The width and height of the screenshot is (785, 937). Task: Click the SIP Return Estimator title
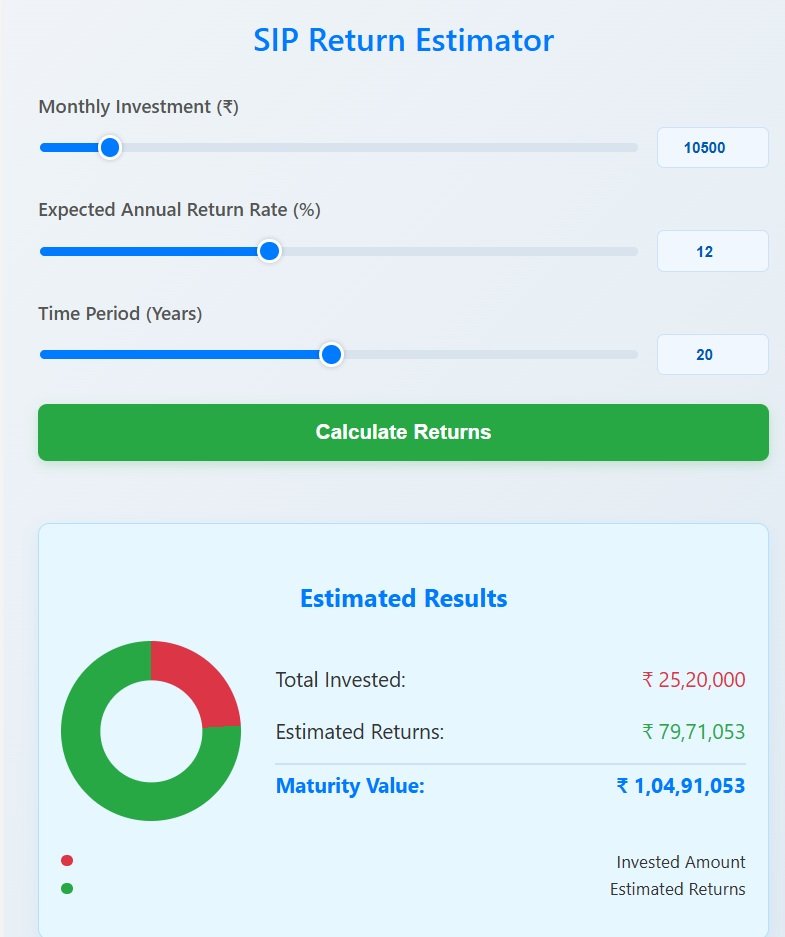tap(403, 40)
